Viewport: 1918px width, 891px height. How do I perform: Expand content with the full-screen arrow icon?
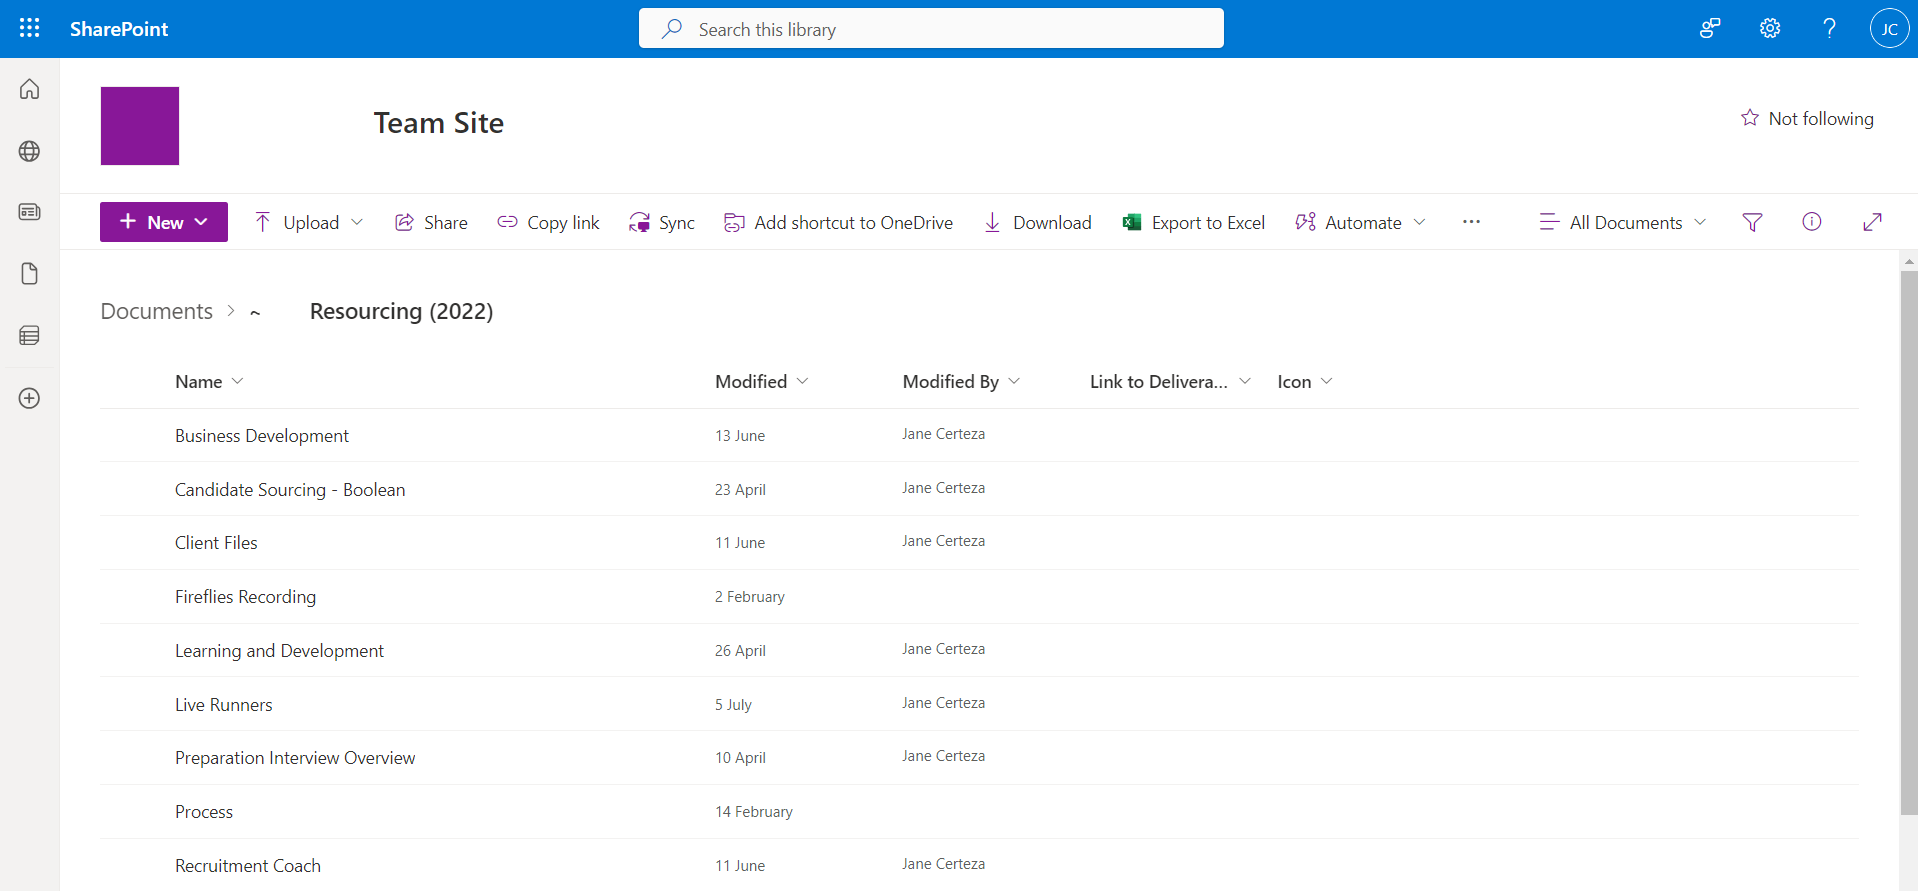coord(1872,222)
